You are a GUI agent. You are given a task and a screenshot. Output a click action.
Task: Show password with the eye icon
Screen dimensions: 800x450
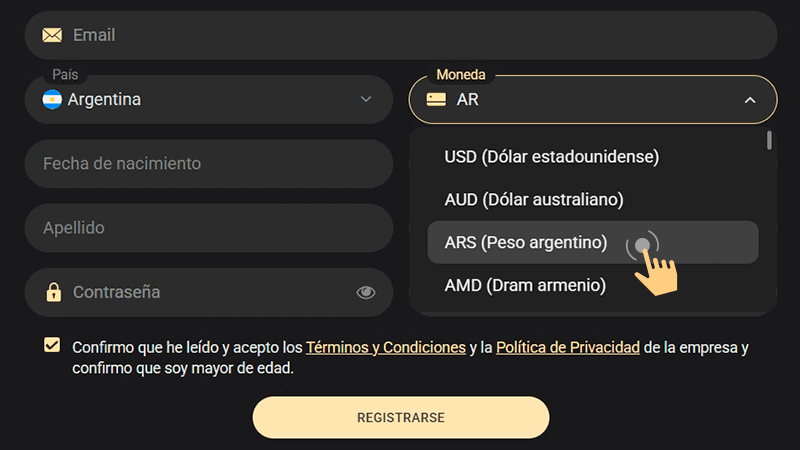(366, 292)
